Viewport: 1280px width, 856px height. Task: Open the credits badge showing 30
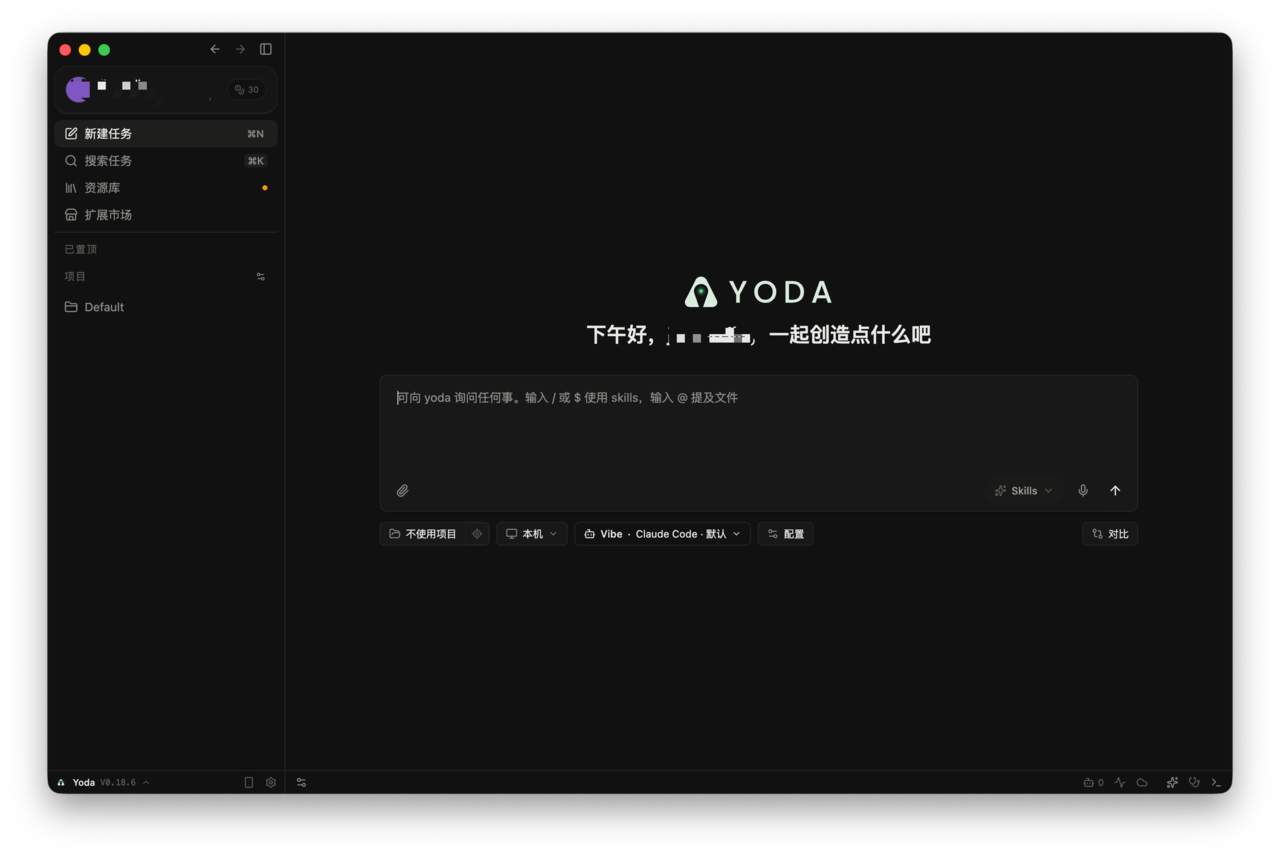246,90
